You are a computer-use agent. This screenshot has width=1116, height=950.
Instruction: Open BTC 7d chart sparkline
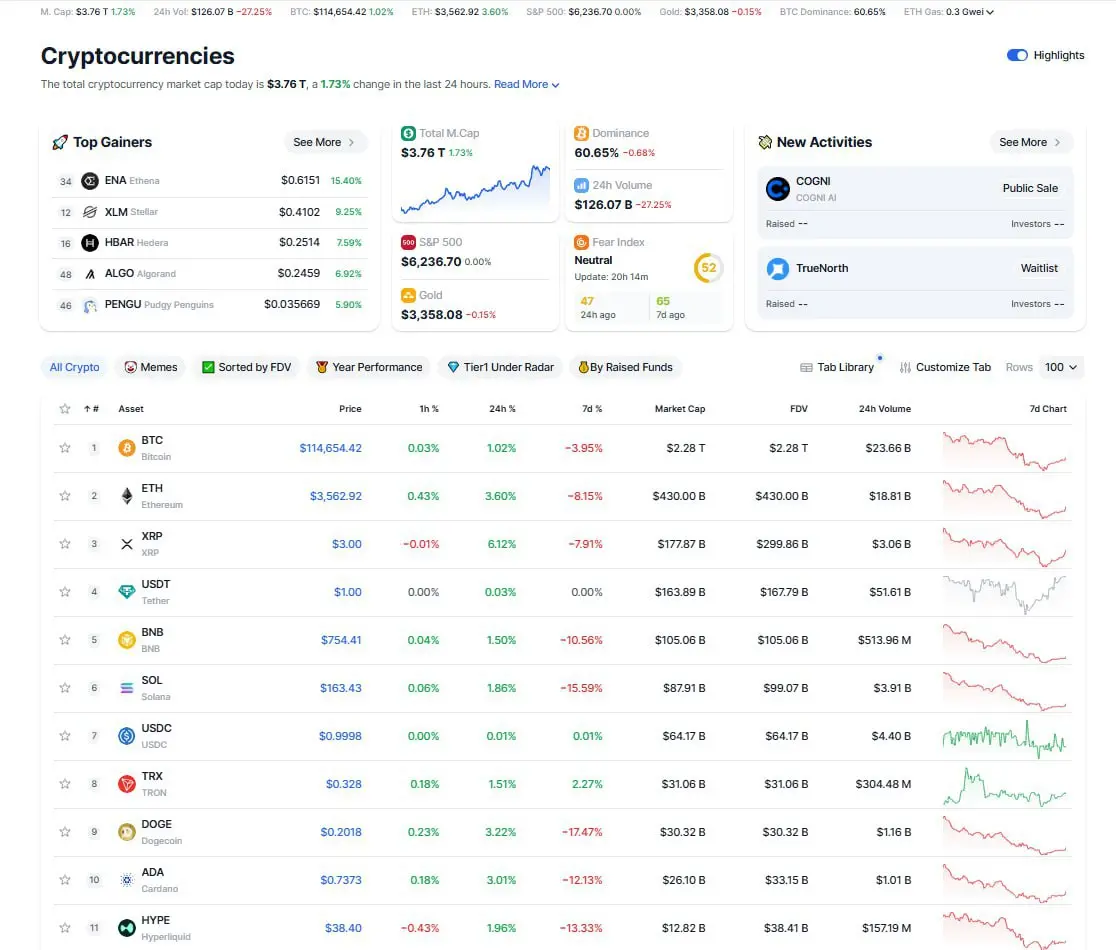click(1004, 450)
